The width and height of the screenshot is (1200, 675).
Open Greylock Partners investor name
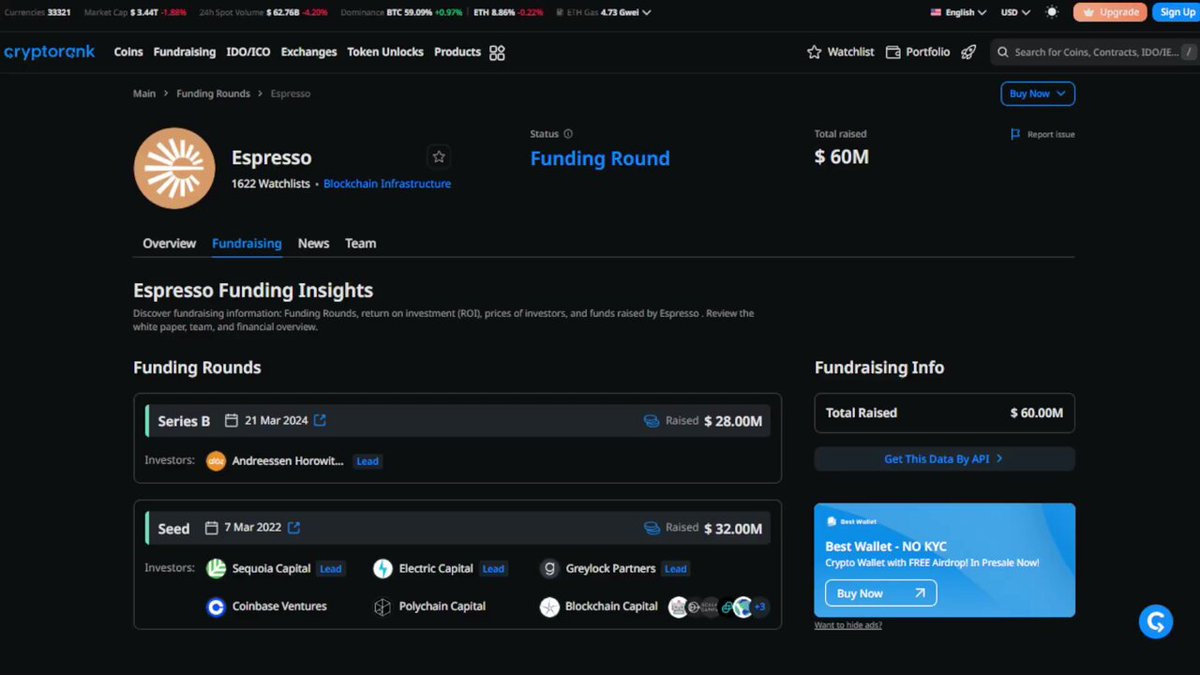[x=610, y=569]
